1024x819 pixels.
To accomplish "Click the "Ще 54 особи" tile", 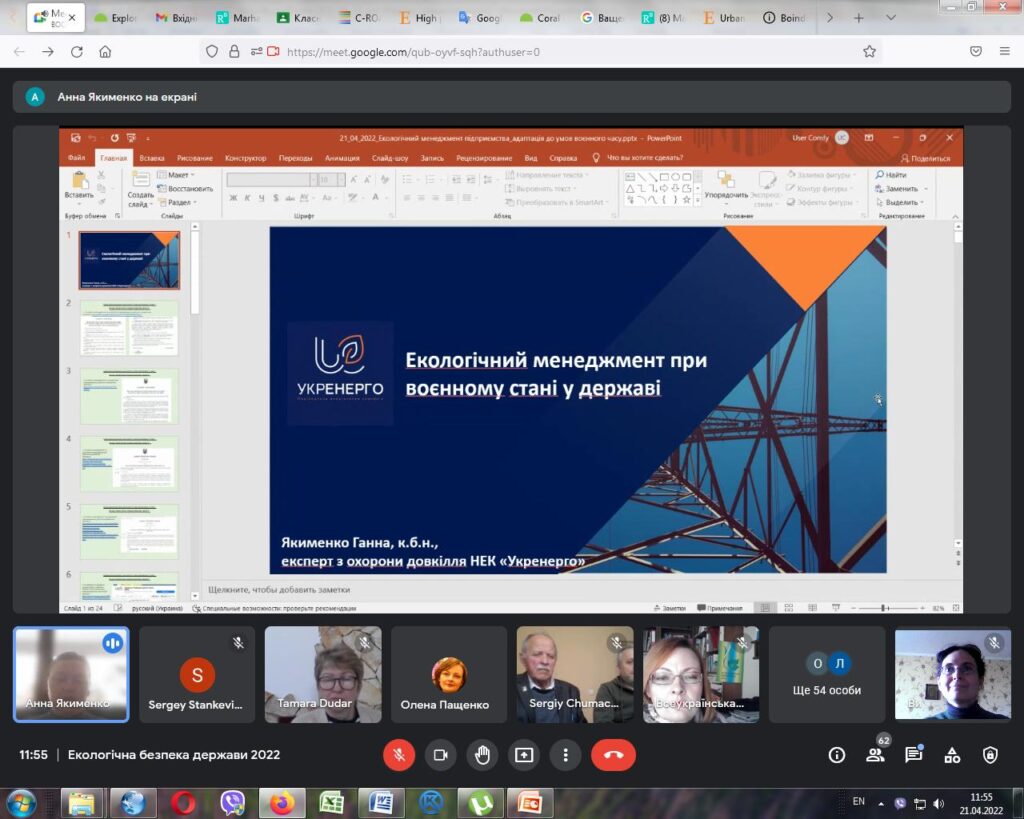I will (x=827, y=675).
